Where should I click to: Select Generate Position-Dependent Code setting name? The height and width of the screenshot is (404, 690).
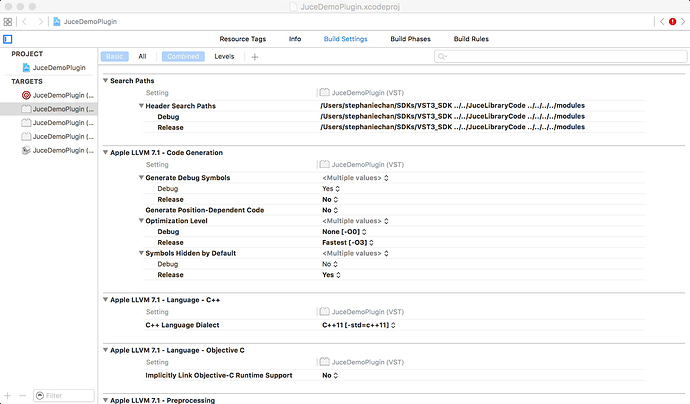pyautogui.click(x=205, y=210)
